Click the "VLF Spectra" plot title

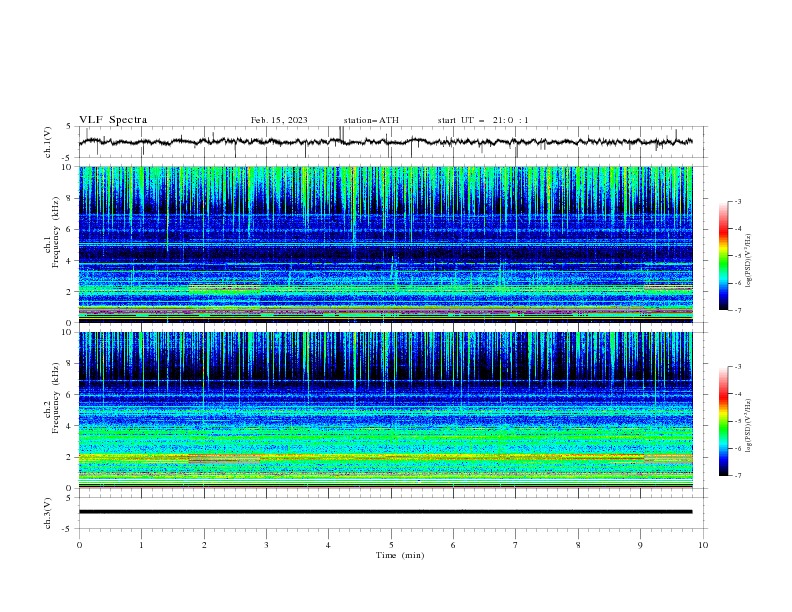point(113,120)
